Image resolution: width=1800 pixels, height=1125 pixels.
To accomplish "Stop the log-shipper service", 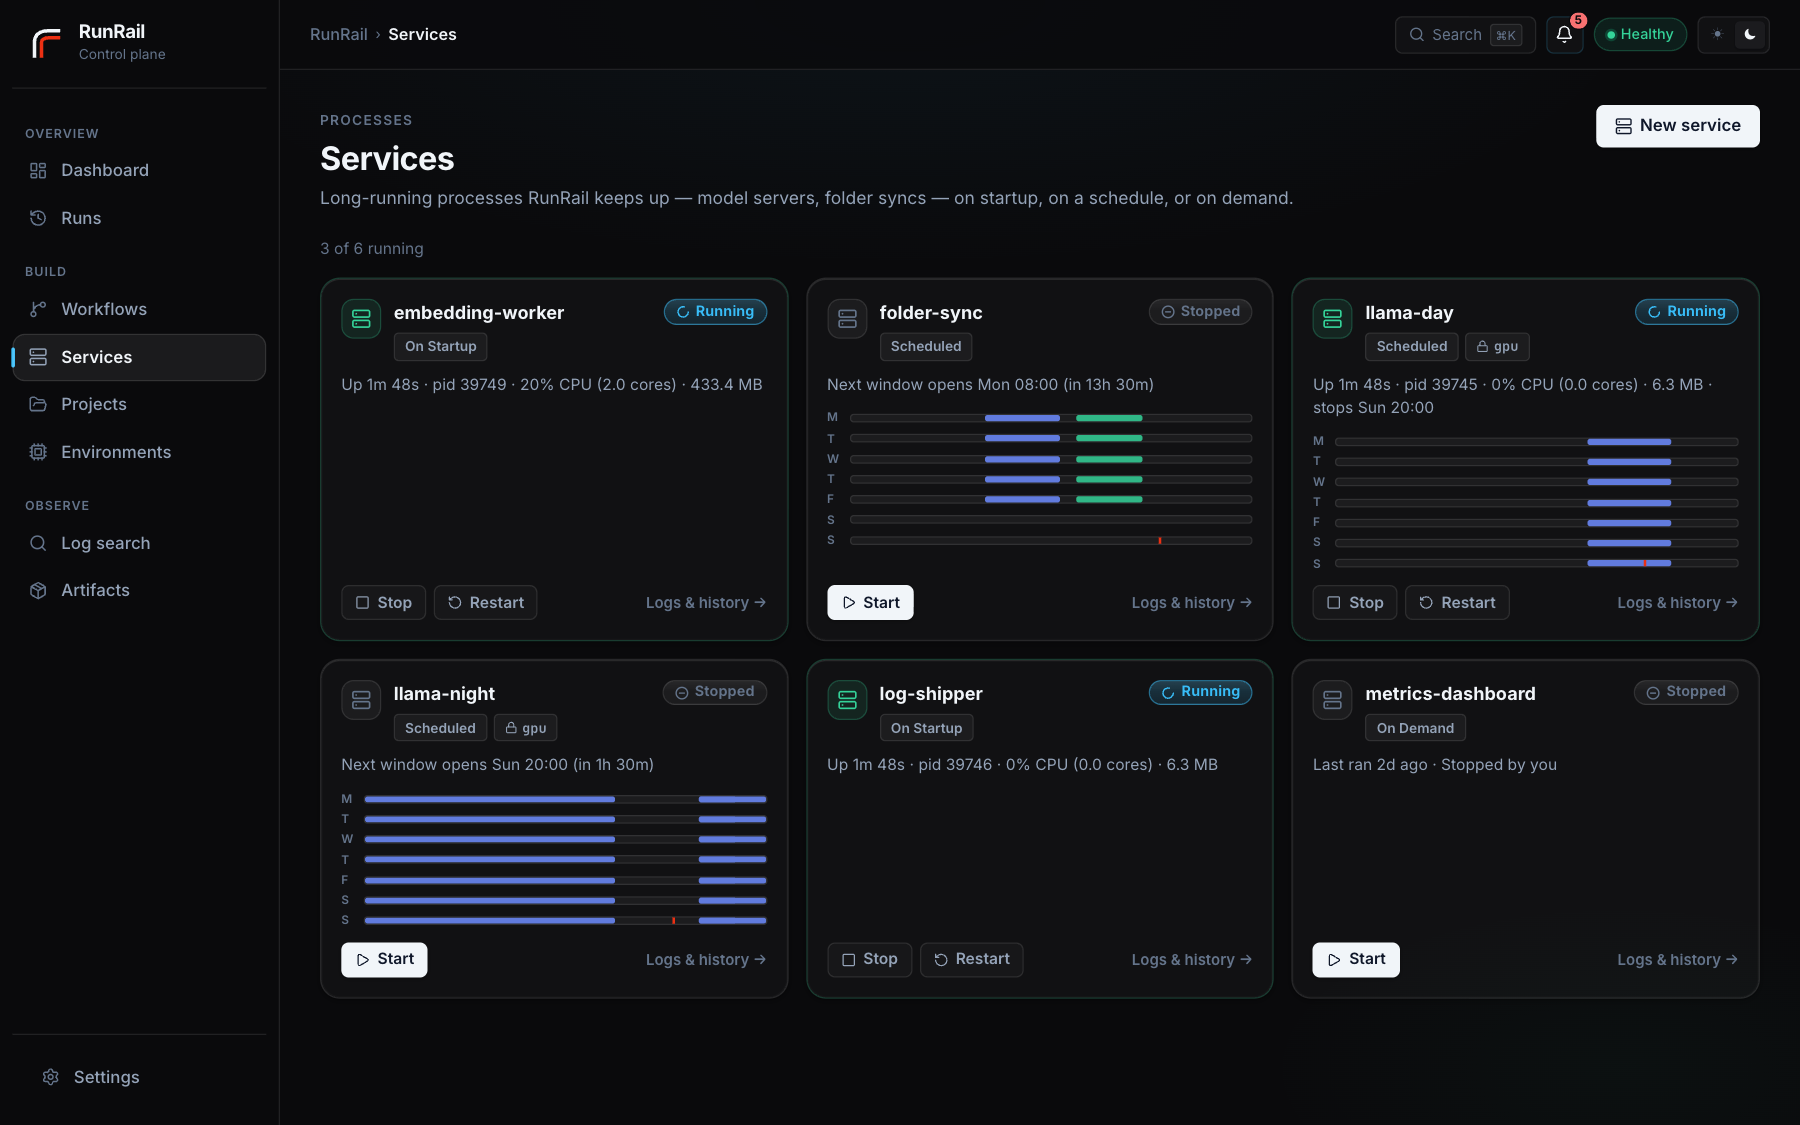I will point(869,960).
